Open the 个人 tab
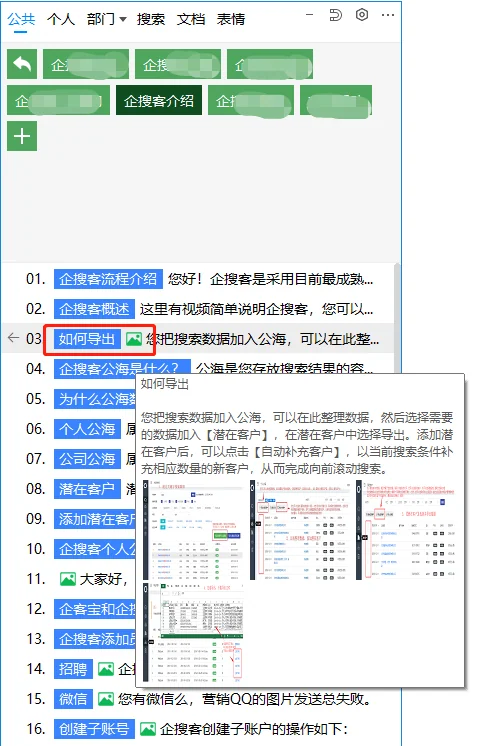 tap(61, 20)
